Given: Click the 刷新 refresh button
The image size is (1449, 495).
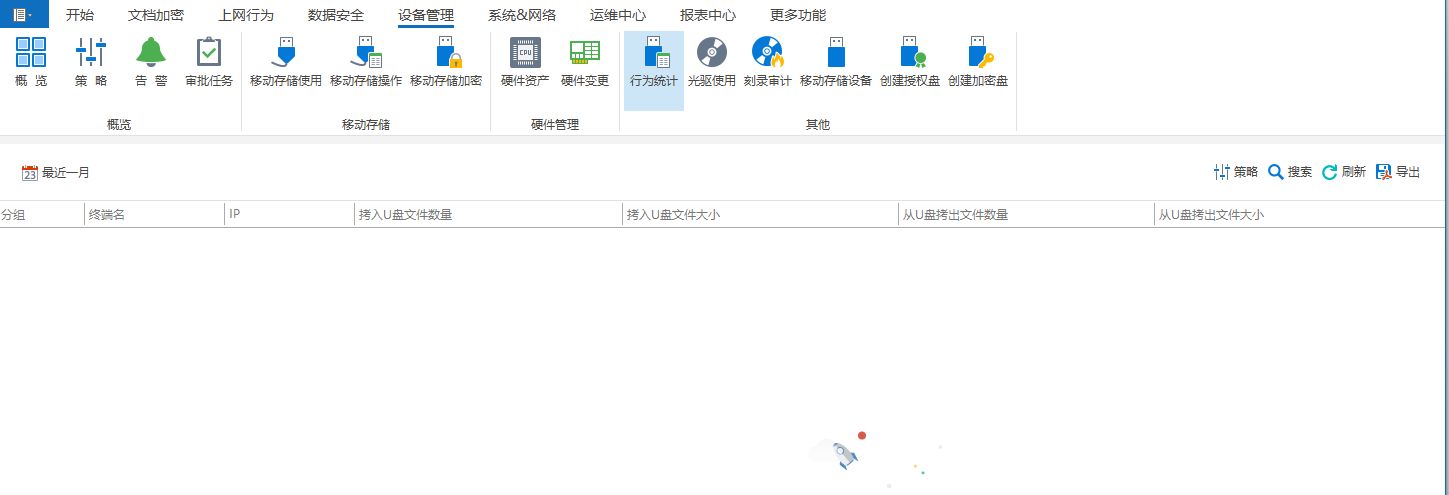Looking at the screenshot, I should pos(1344,172).
